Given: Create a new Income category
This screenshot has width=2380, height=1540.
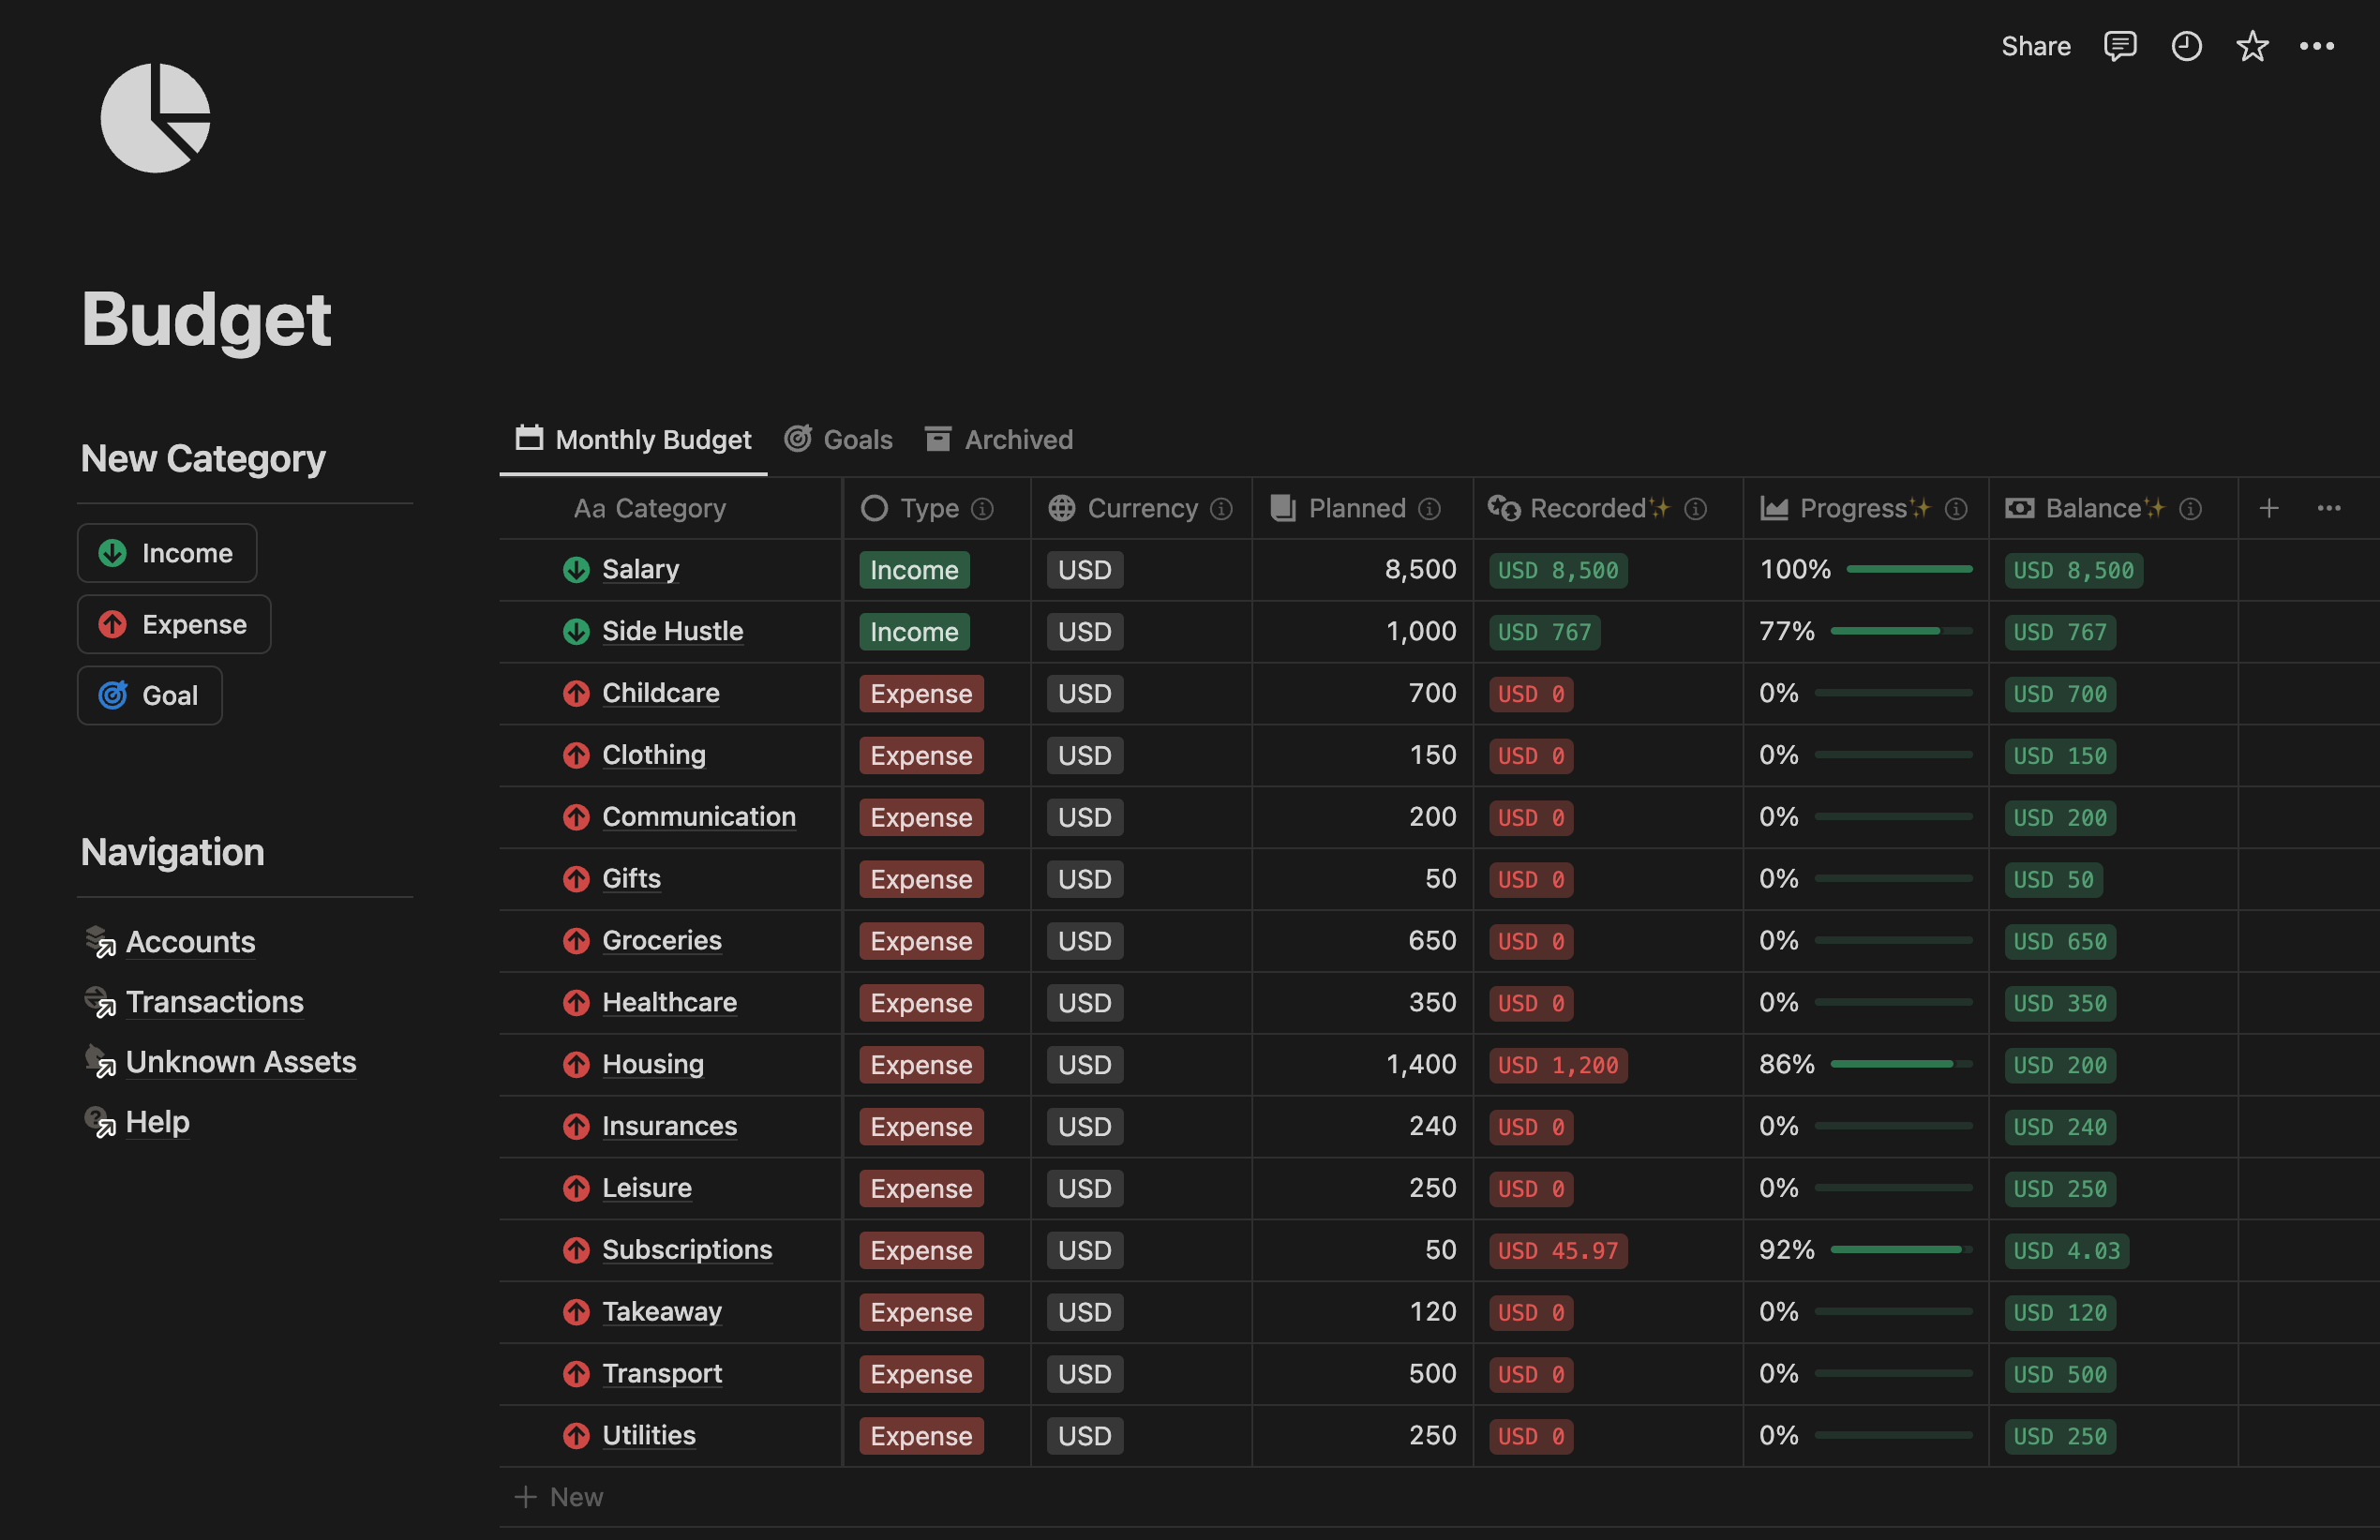Looking at the screenshot, I should click(166, 552).
